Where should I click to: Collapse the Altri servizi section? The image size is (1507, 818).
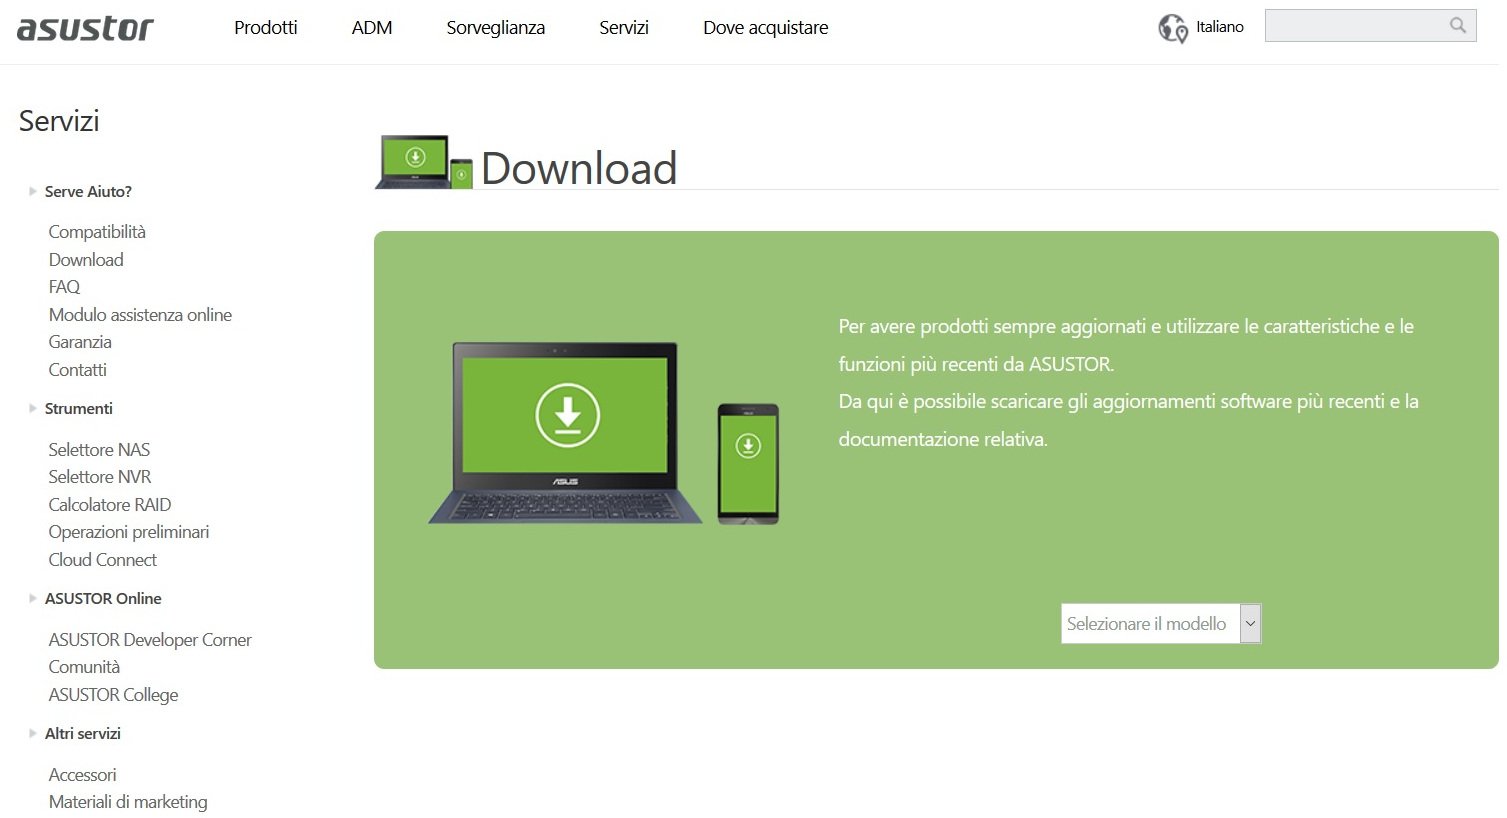pyautogui.click(x=82, y=733)
